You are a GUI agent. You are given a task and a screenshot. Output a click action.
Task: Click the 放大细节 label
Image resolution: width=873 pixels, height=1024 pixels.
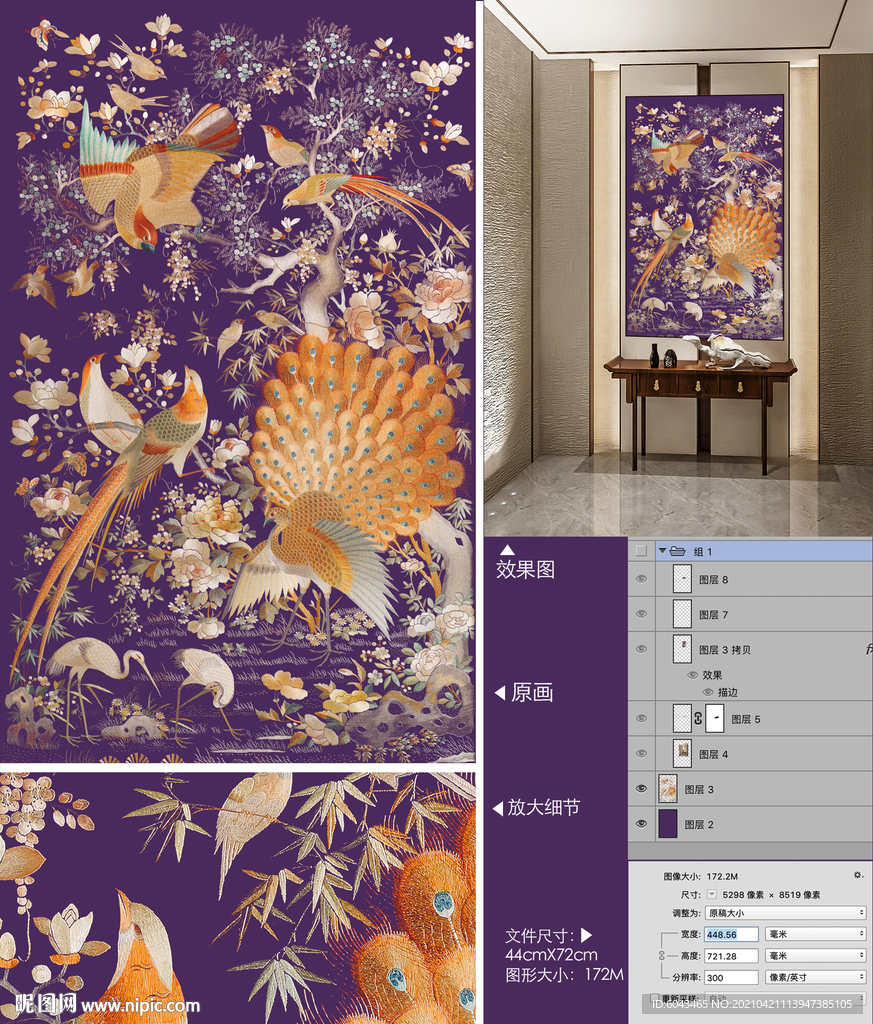[x=543, y=808]
